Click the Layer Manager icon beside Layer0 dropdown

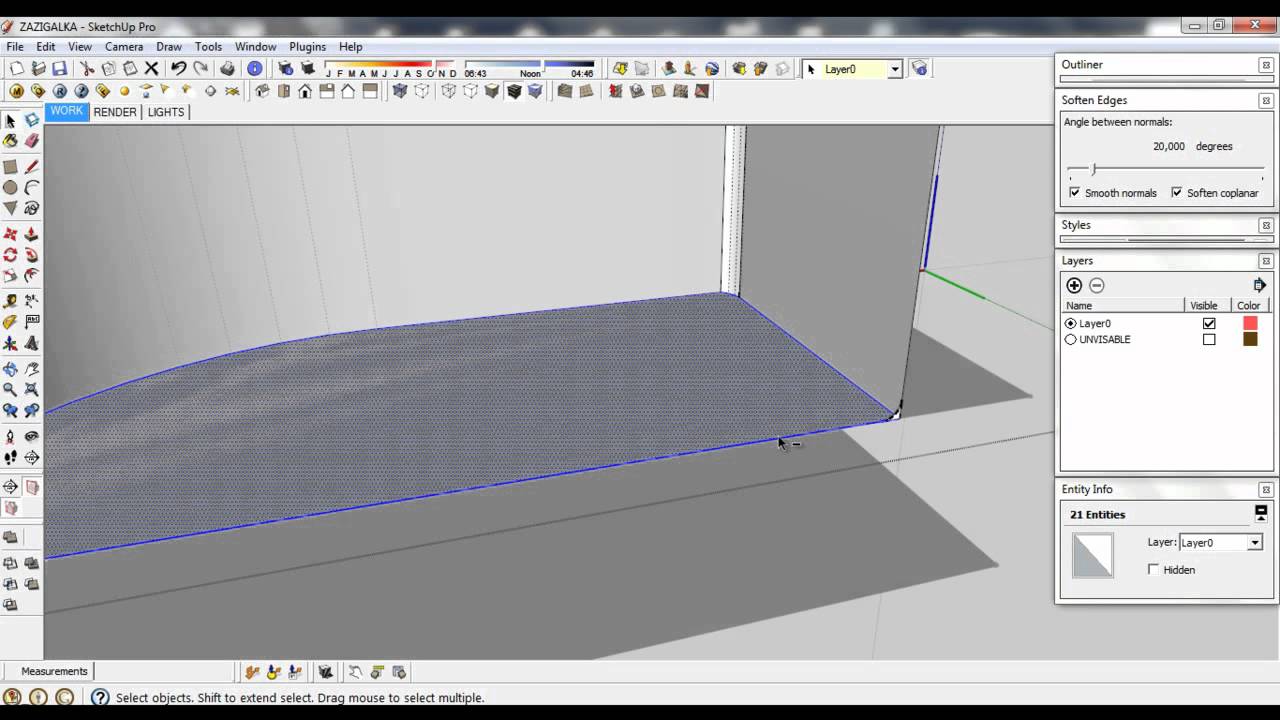pos(920,69)
